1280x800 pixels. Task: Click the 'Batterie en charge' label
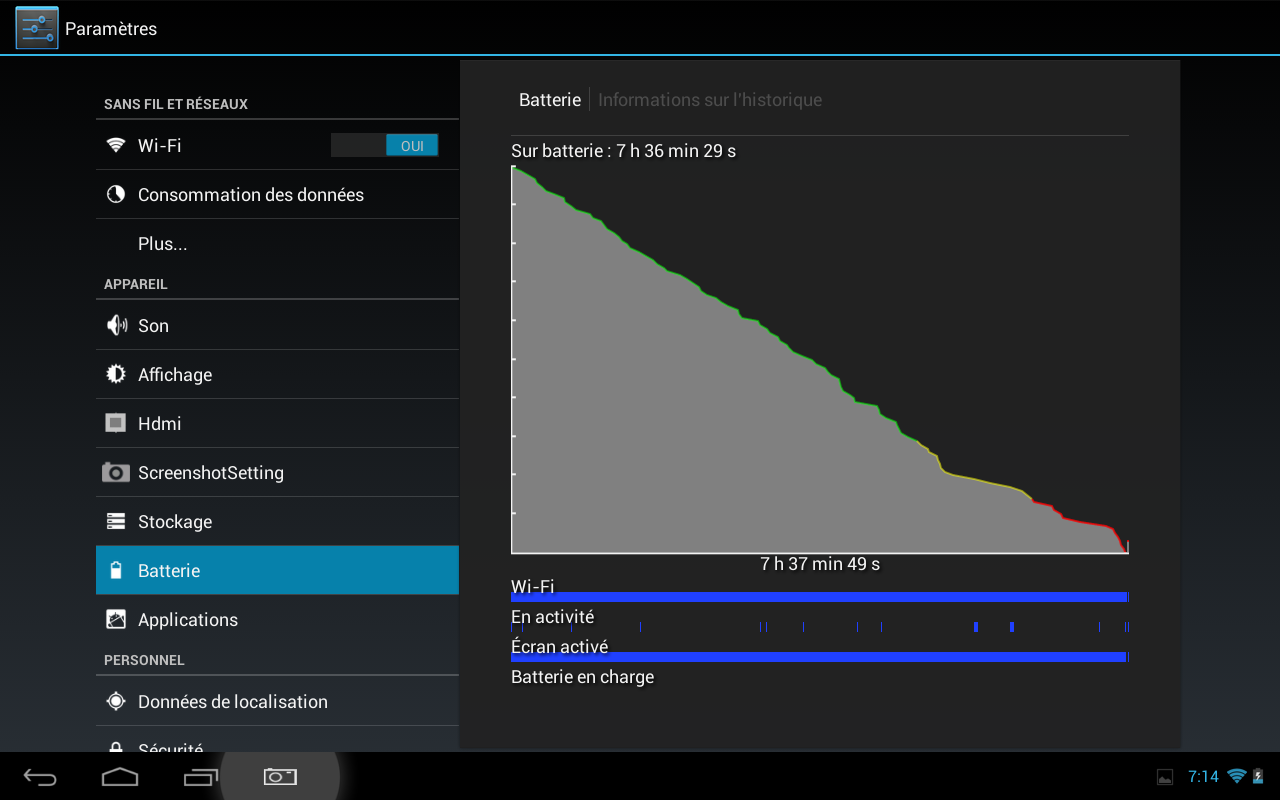pos(582,677)
